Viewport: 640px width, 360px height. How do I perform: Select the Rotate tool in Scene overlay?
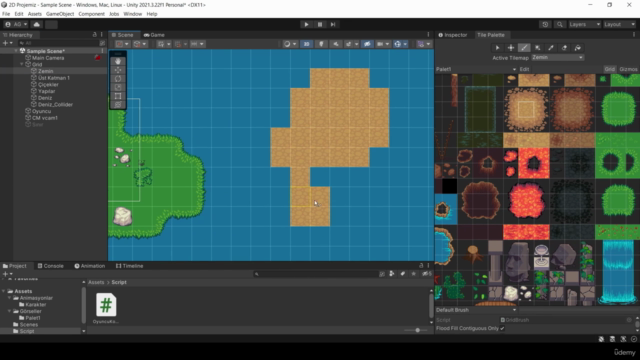(x=118, y=79)
